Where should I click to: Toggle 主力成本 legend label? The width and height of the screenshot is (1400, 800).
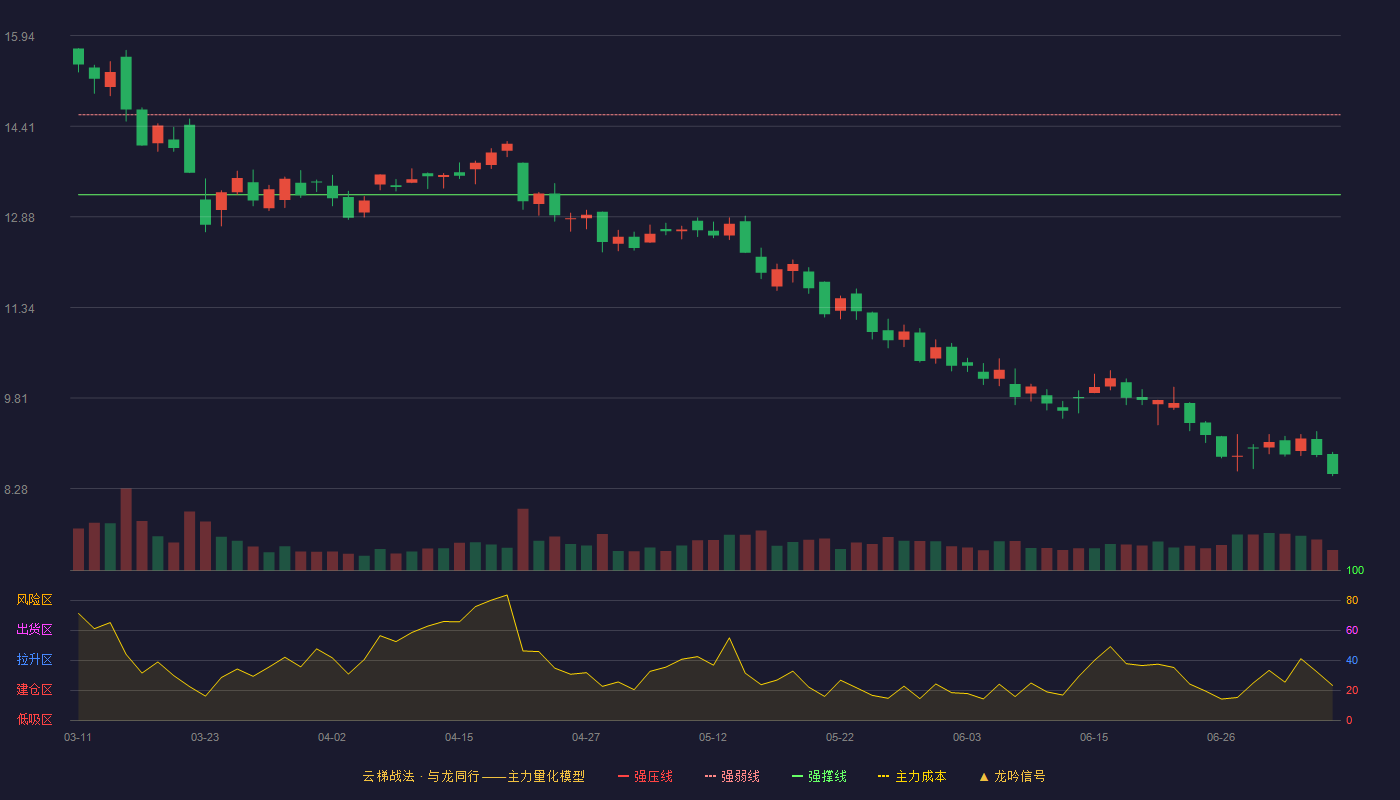(920, 776)
